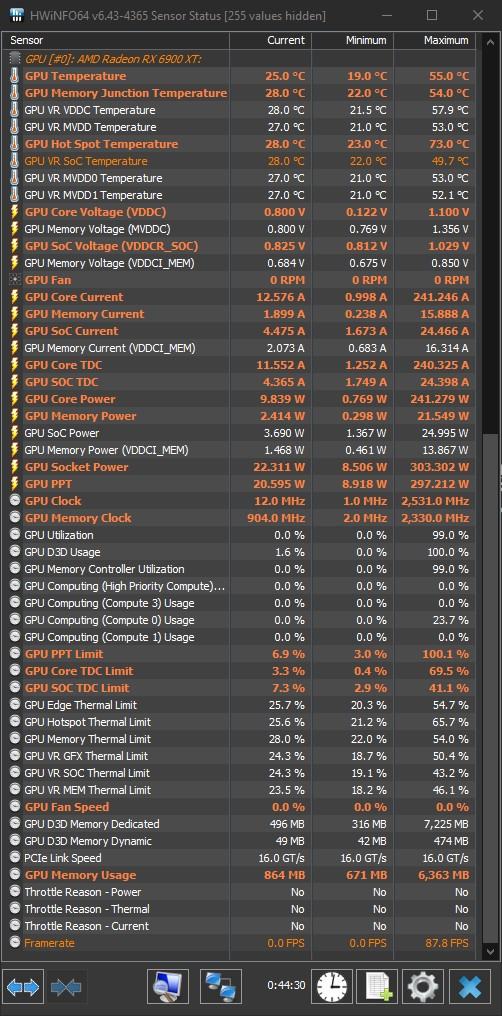Select the GPU Core Current row
The width and height of the screenshot is (502, 1016).
(240, 297)
